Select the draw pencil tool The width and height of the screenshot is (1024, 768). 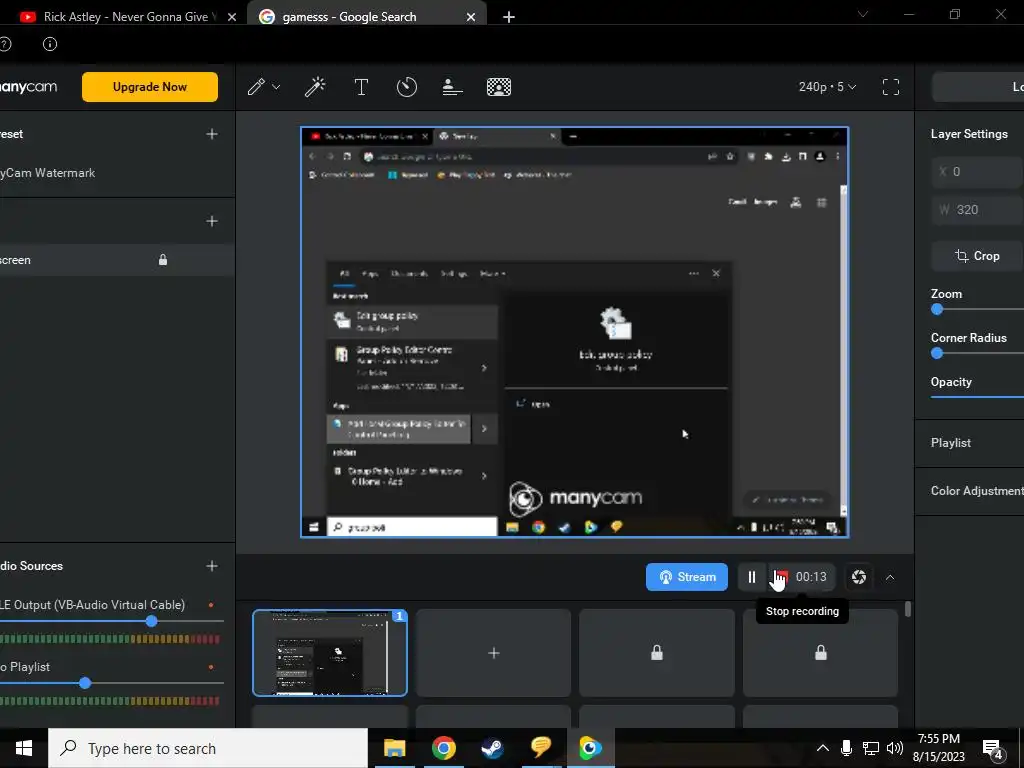coord(256,87)
